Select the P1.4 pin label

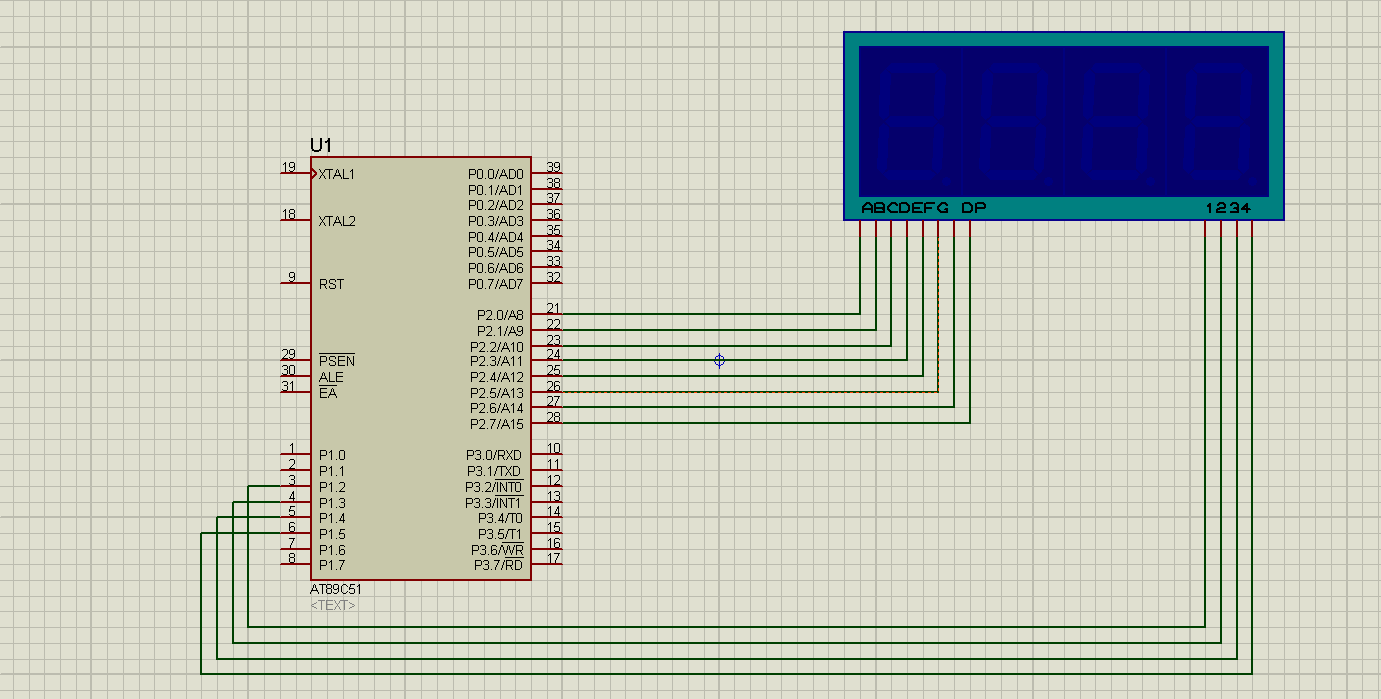[332, 518]
